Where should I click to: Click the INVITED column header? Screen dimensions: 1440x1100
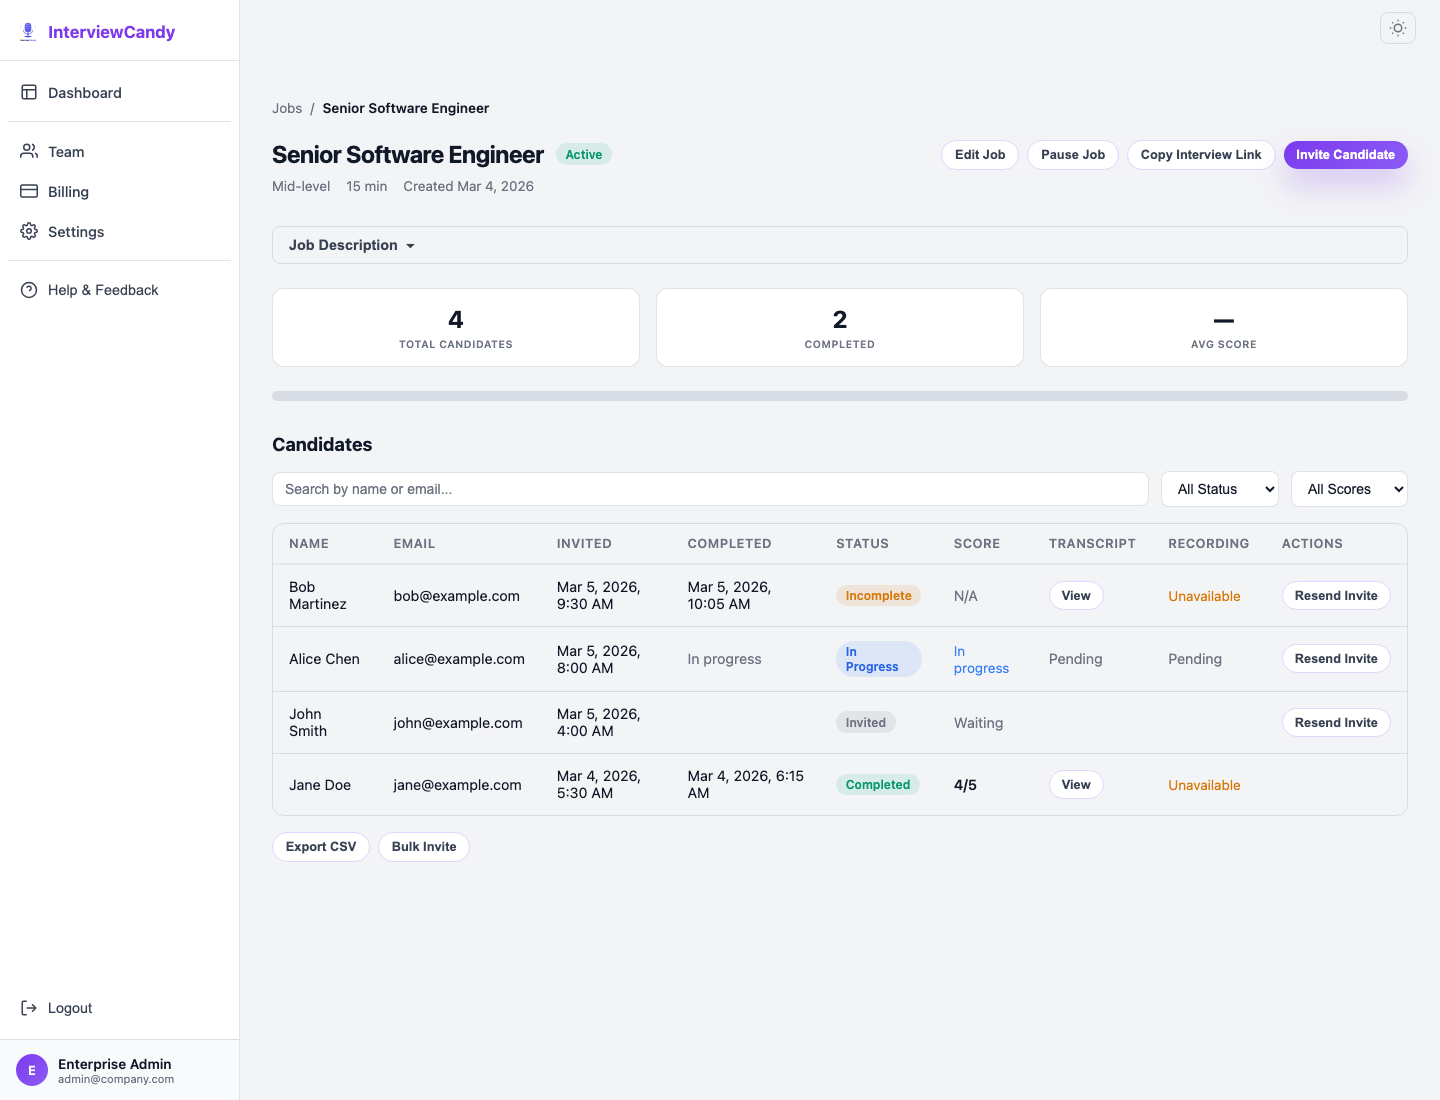tap(584, 544)
